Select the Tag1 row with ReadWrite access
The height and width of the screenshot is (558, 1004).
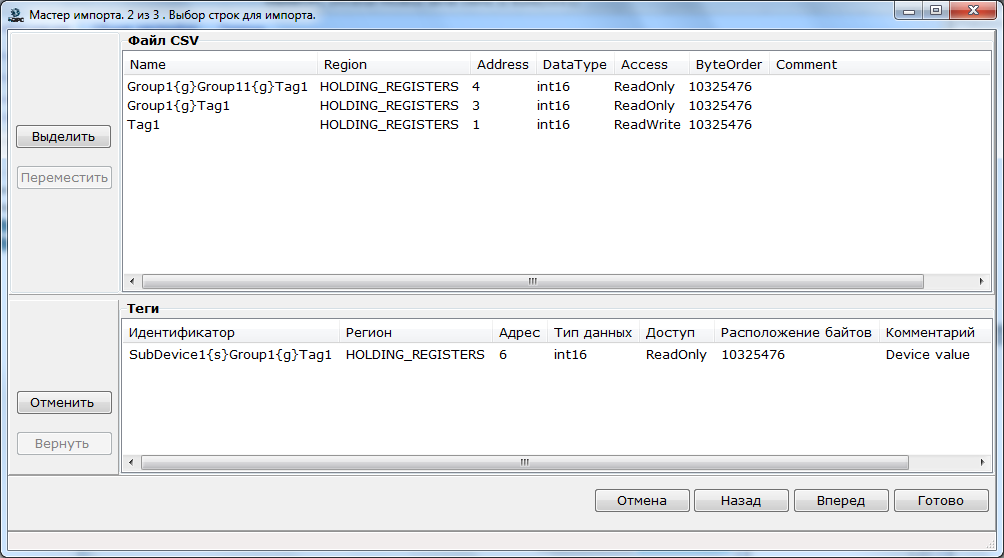(556, 125)
